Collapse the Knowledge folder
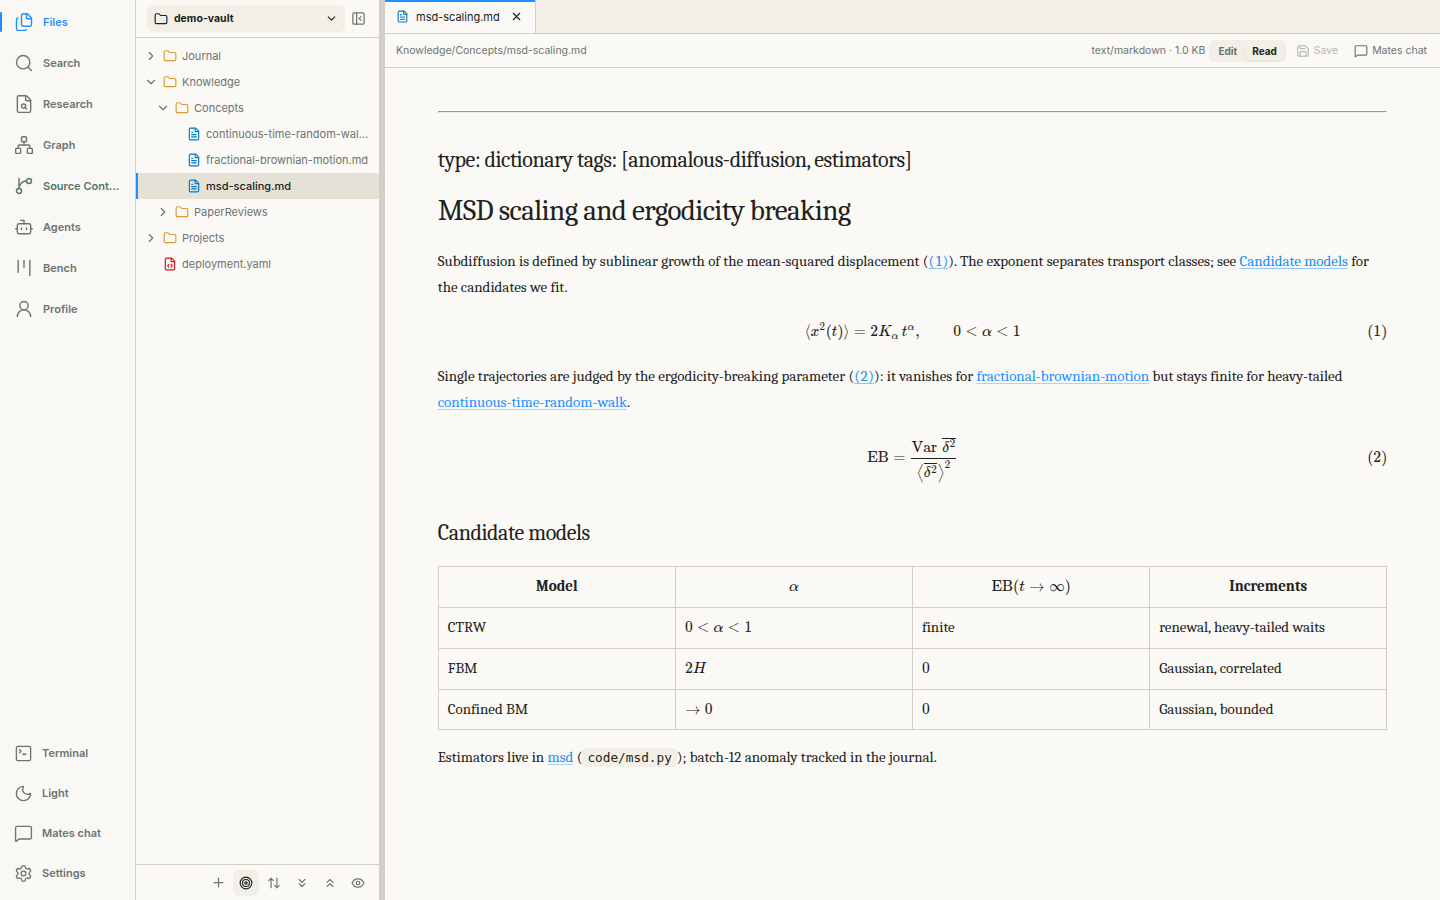The height and width of the screenshot is (900, 1440). pos(258,82)
